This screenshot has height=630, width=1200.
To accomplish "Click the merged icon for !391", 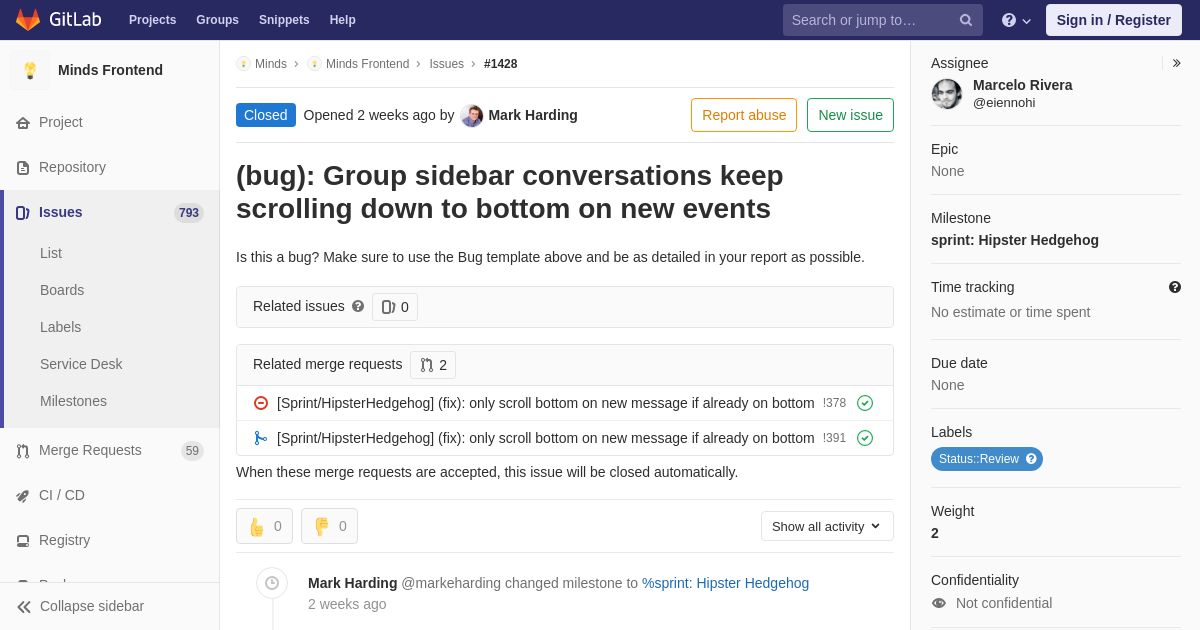I will click(x=261, y=438).
